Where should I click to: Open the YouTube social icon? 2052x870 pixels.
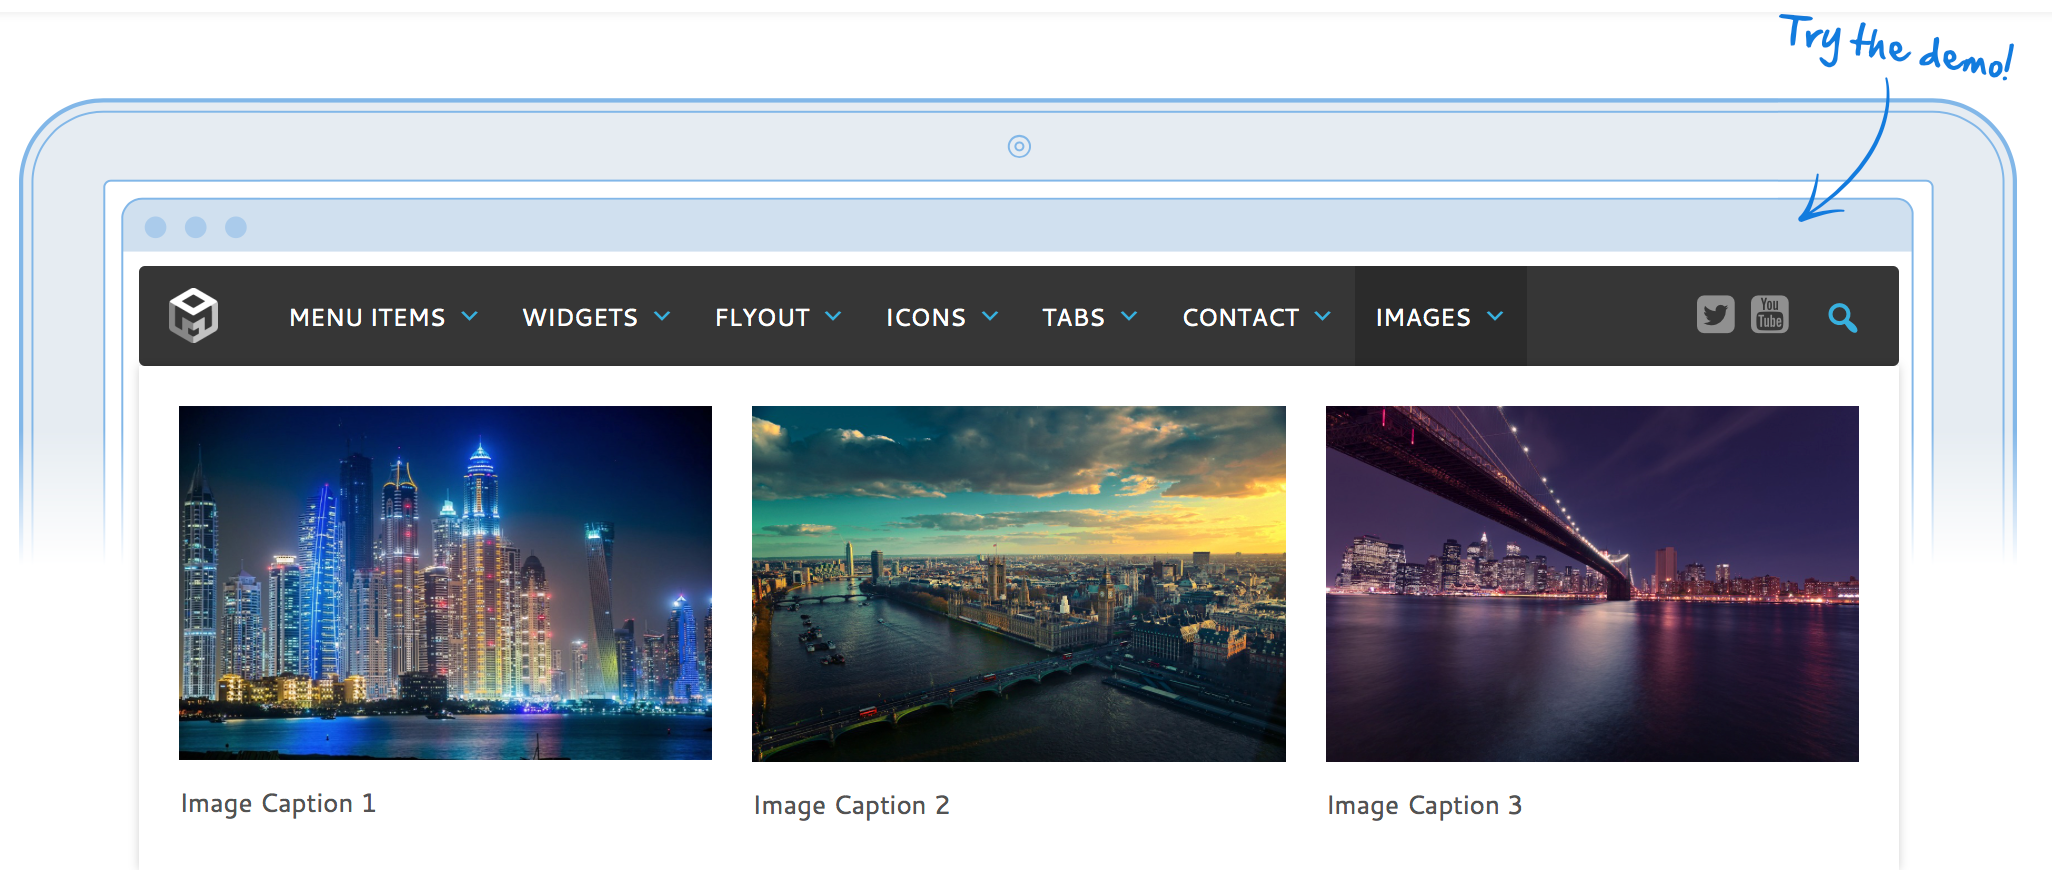pos(1769,315)
